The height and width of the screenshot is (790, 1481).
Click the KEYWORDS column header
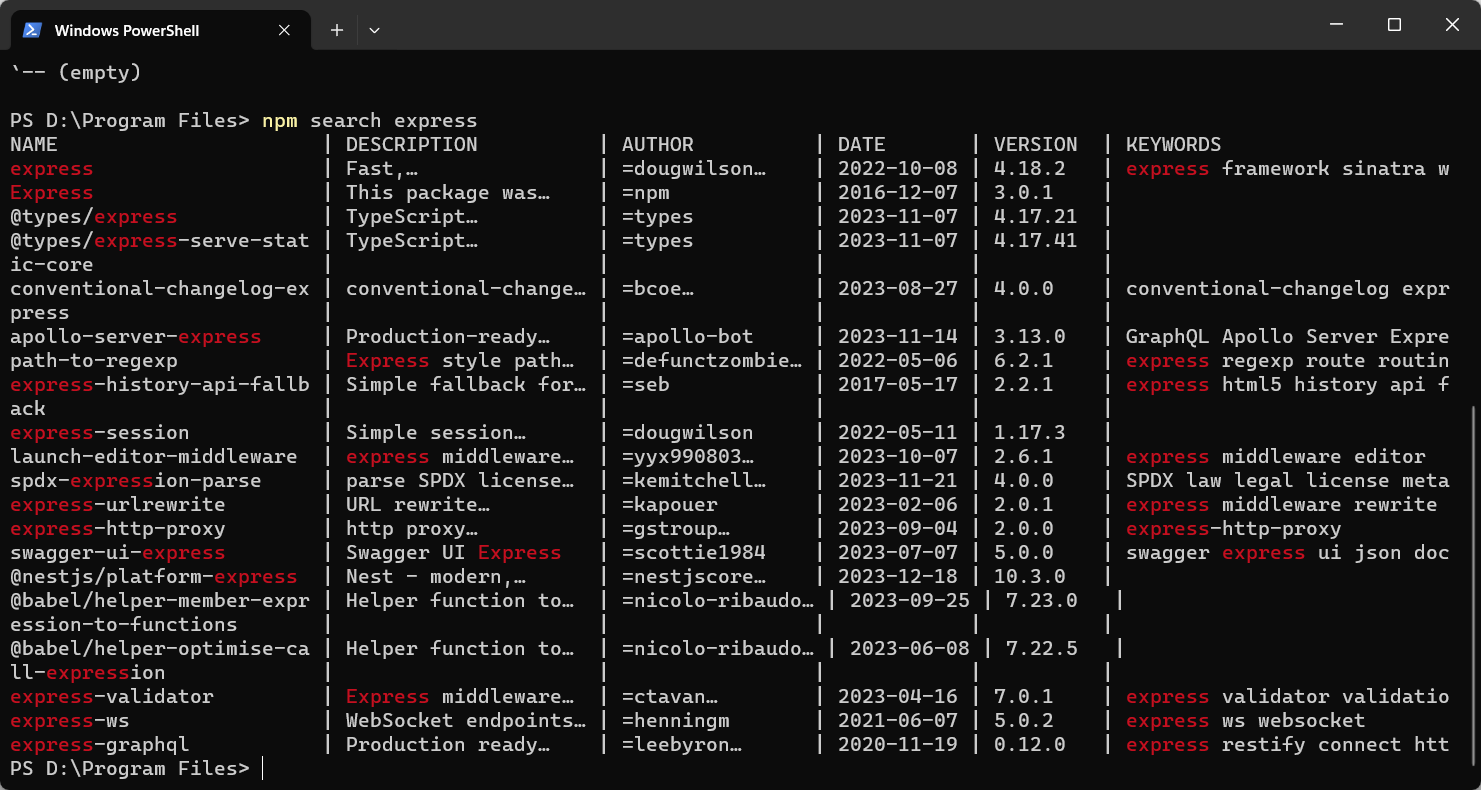1174,145
